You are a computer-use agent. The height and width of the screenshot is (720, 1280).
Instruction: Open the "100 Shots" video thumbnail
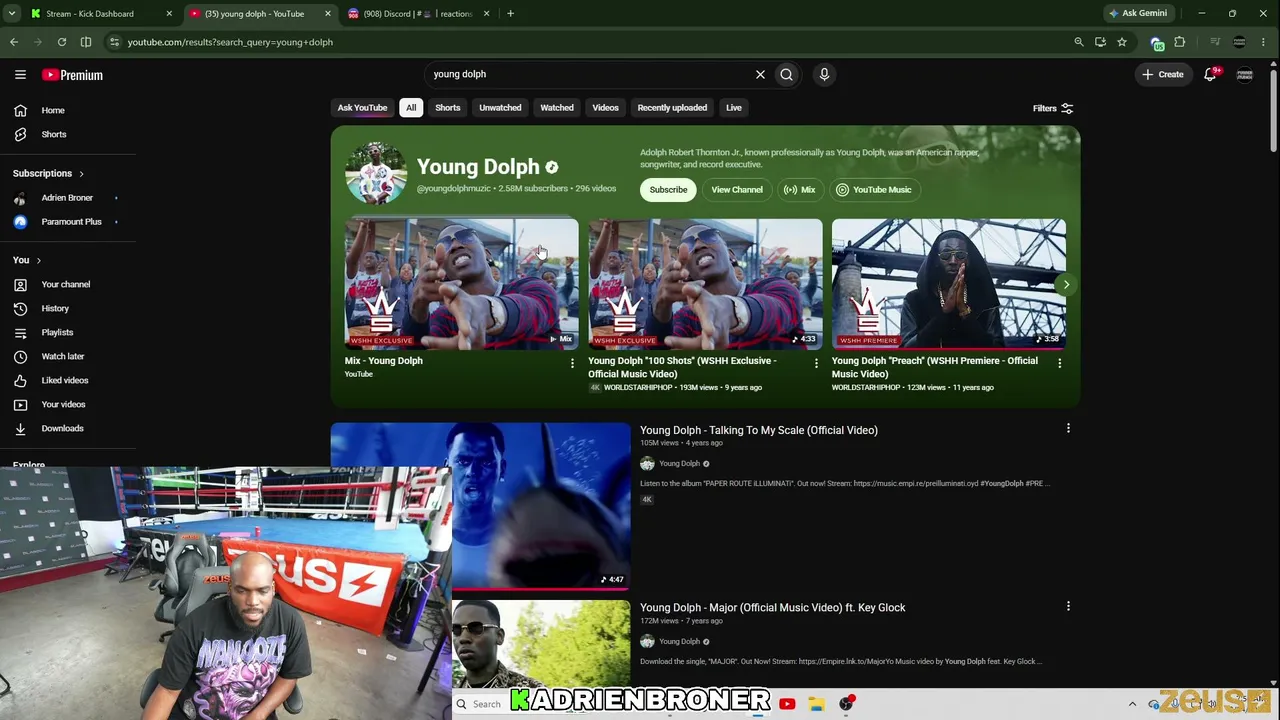point(705,284)
